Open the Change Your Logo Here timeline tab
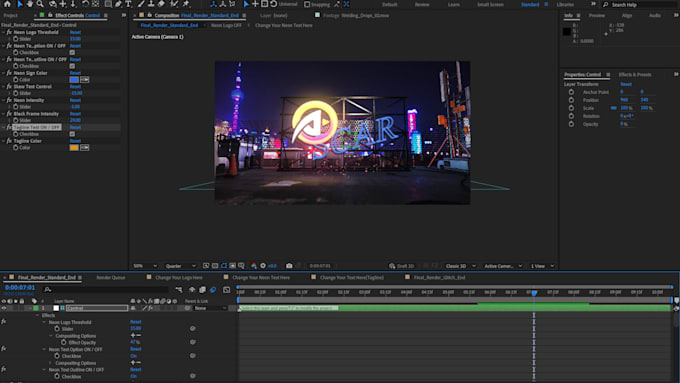The height and width of the screenshot is (383, 680). (x=179, y=277)
